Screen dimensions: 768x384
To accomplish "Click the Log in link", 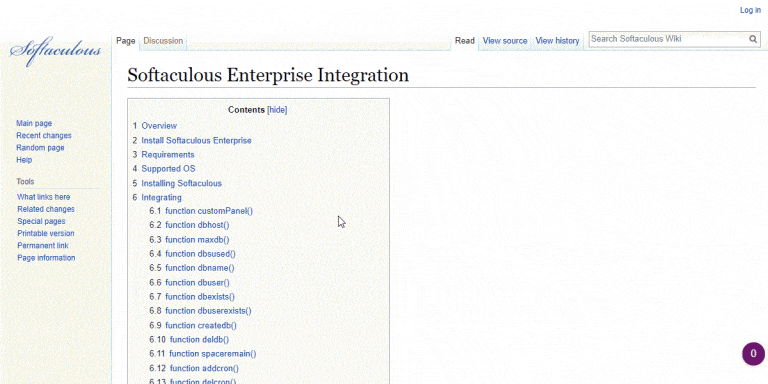I will click(750, 10).
